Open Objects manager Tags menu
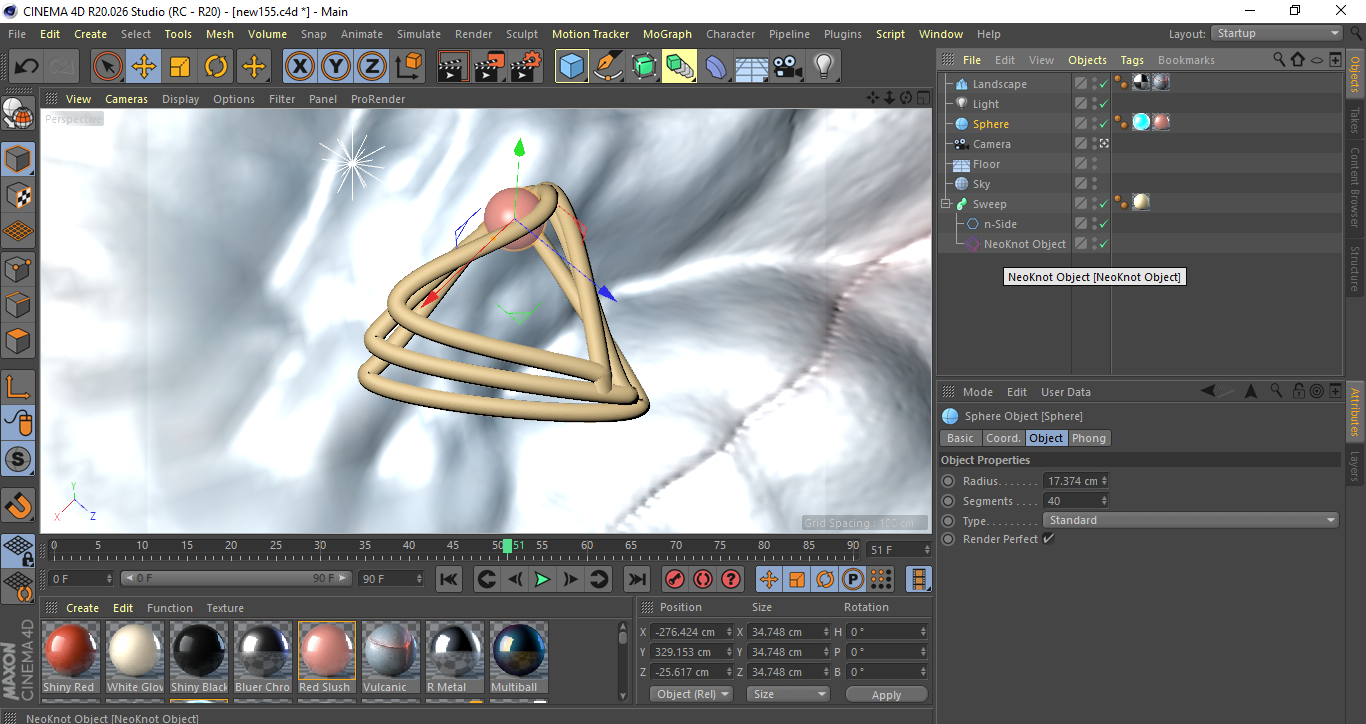This screenshot has height=724, width=1366. coord(1132,60)
